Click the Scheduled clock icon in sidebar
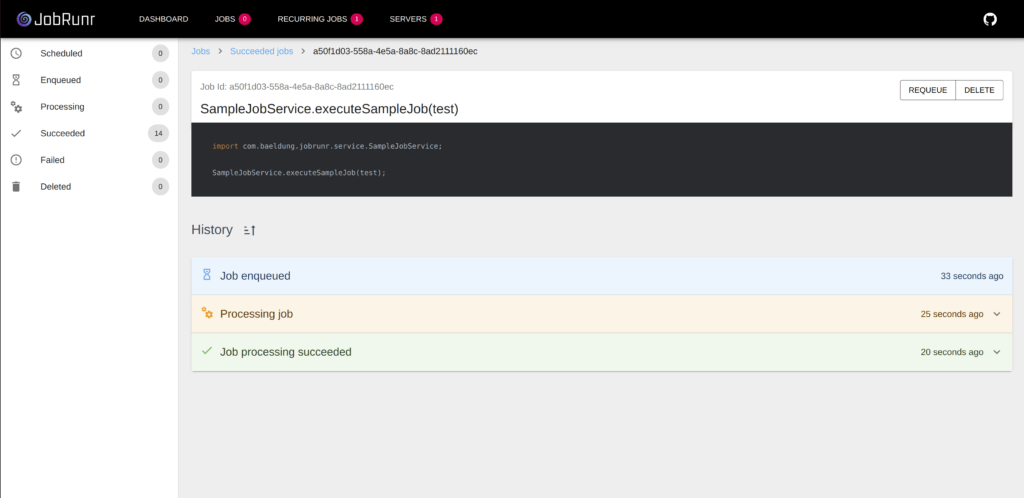The image size is (1024, 498). click(16, 53)
